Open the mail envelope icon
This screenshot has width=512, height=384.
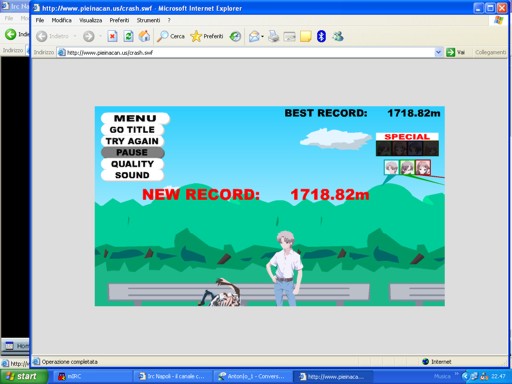(x=254, y=36)
